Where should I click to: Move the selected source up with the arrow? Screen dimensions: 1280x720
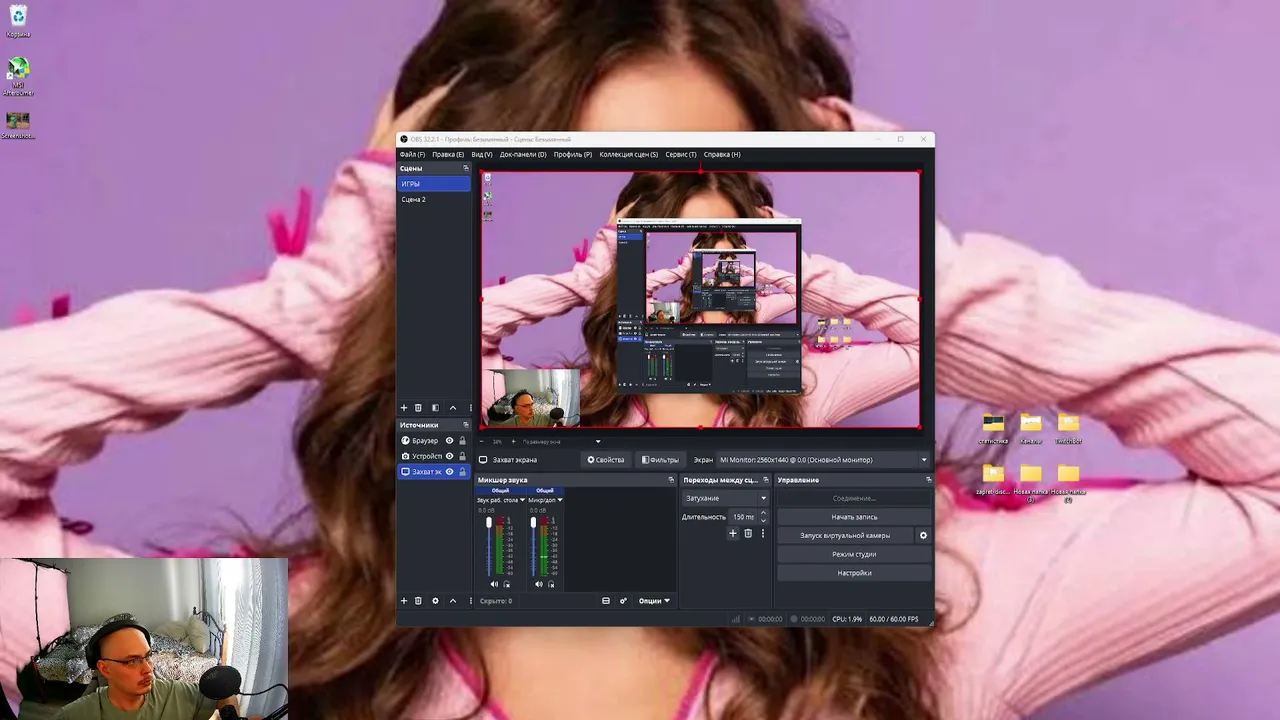click(453, 601)
